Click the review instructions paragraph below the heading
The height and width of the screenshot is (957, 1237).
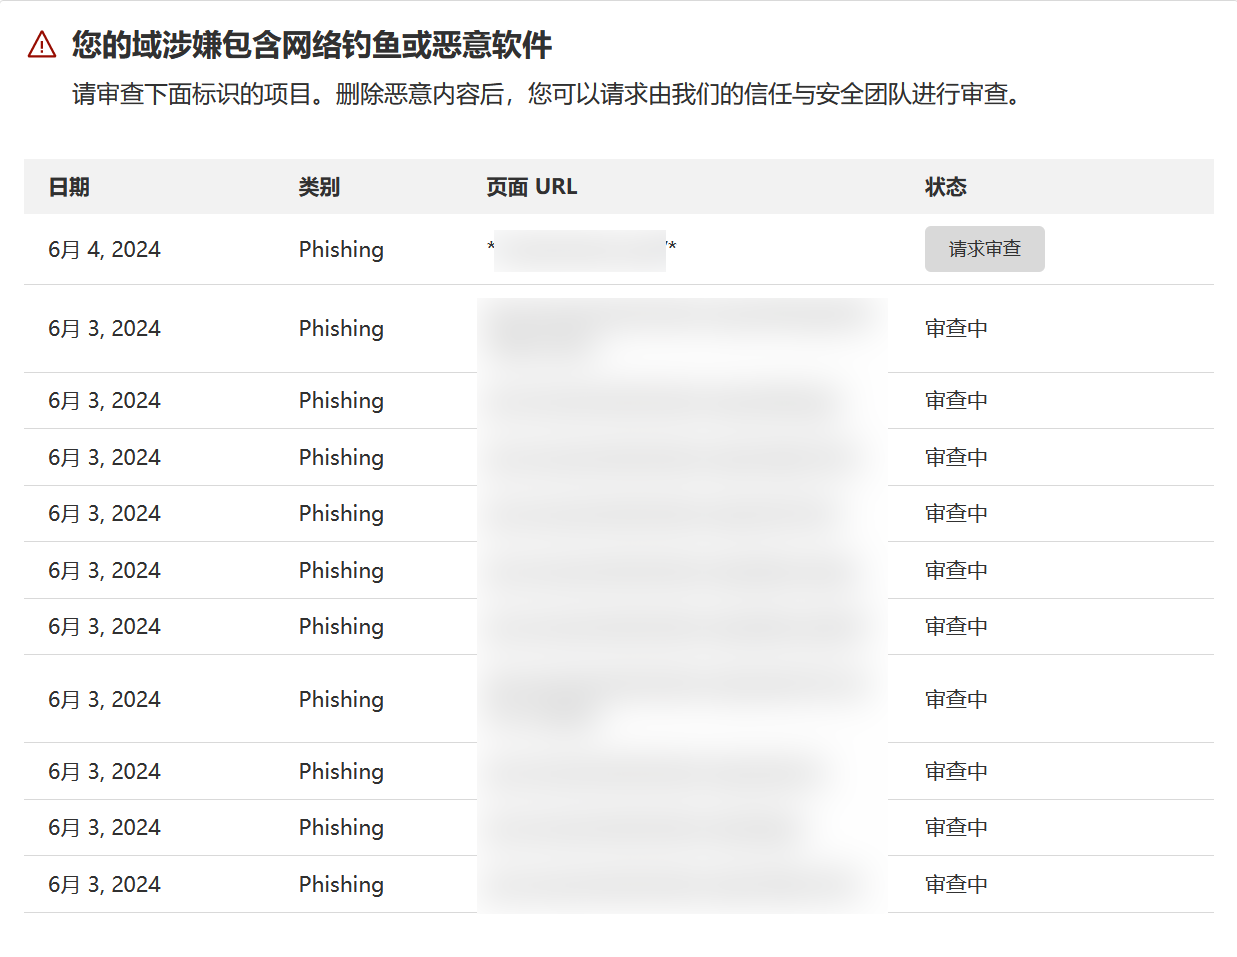pyautogui.click(x=546, y=95)
